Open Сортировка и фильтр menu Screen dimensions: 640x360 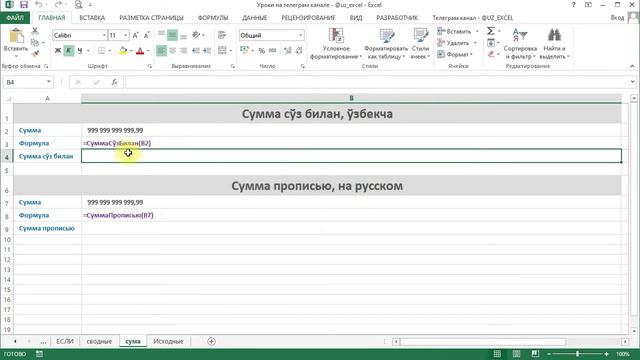tap(520, 44)
